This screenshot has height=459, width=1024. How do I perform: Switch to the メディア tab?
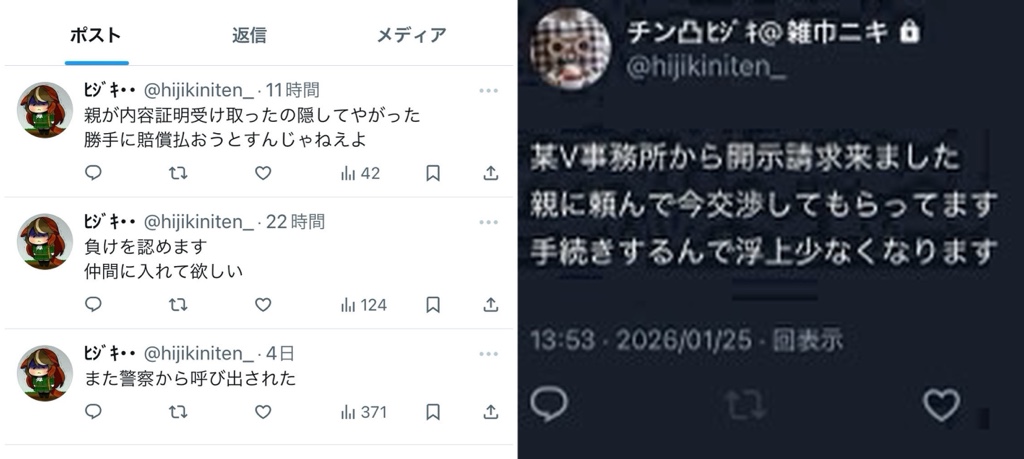click(411, 35)
